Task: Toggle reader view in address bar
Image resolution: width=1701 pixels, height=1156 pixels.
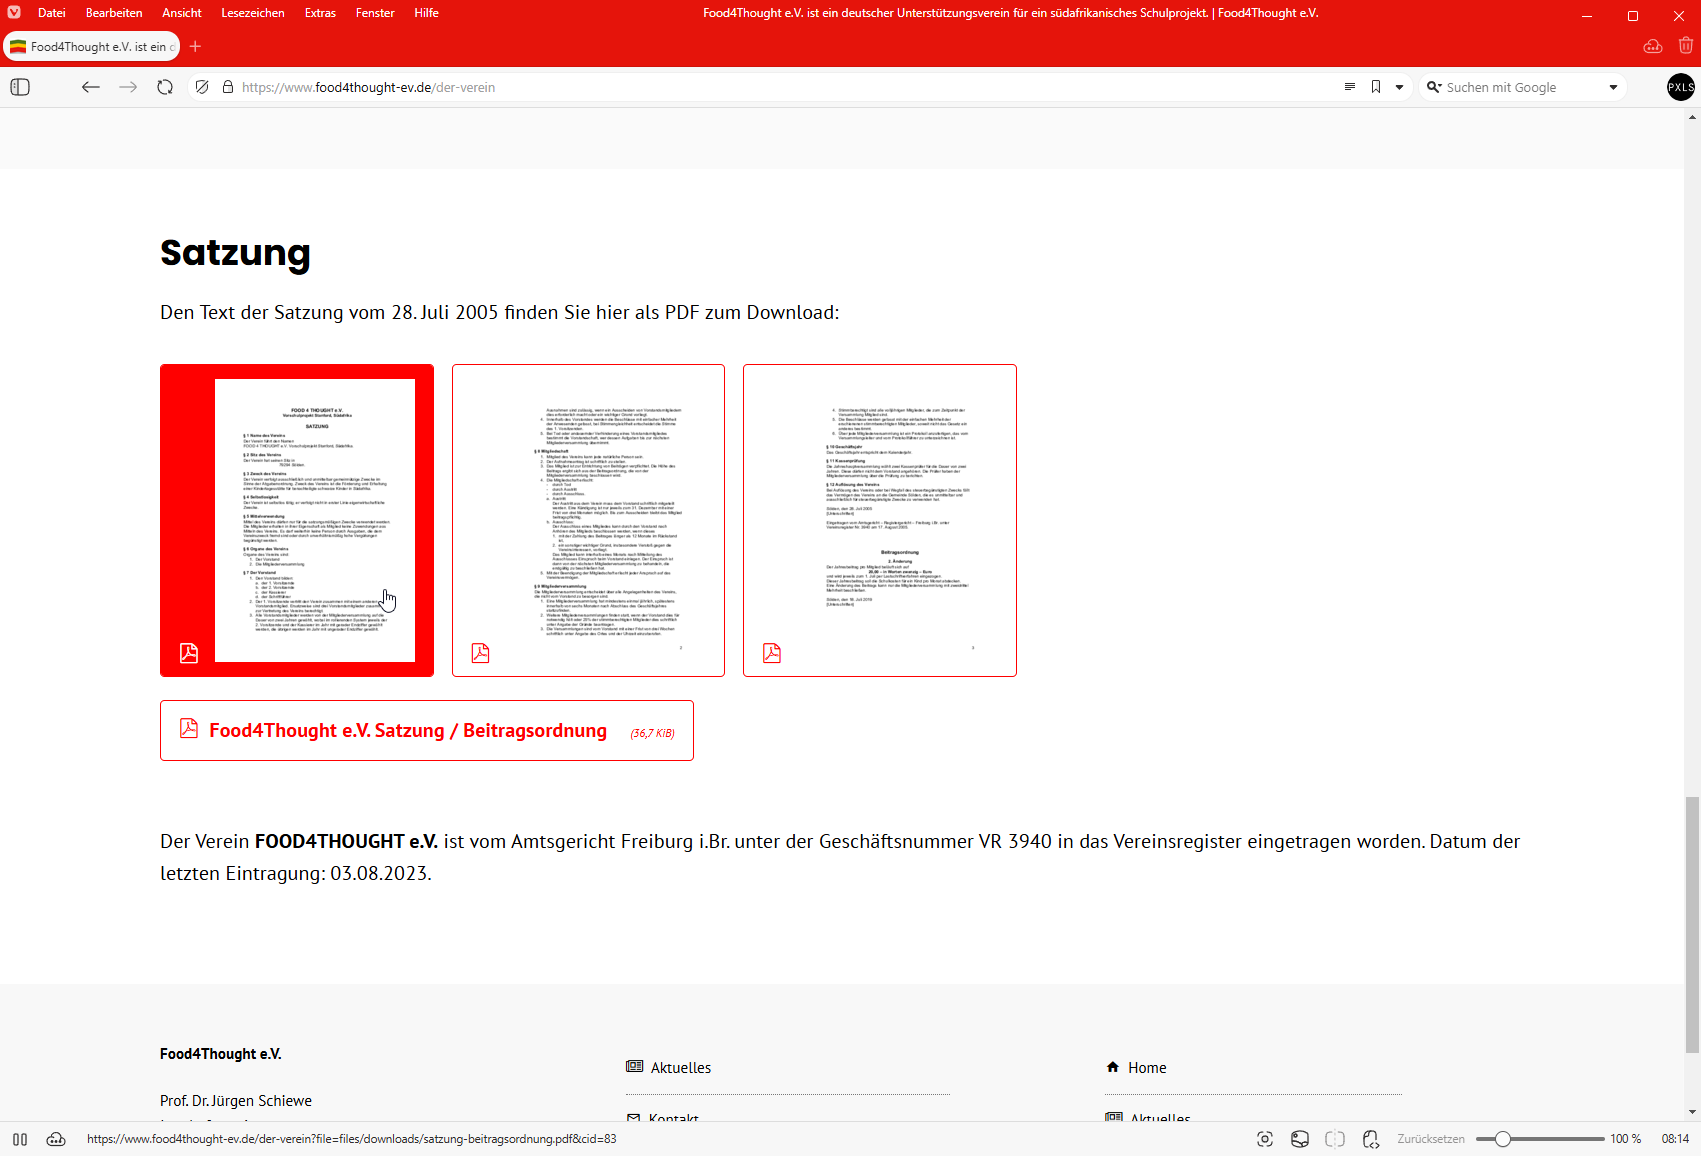Action: 1349,87
